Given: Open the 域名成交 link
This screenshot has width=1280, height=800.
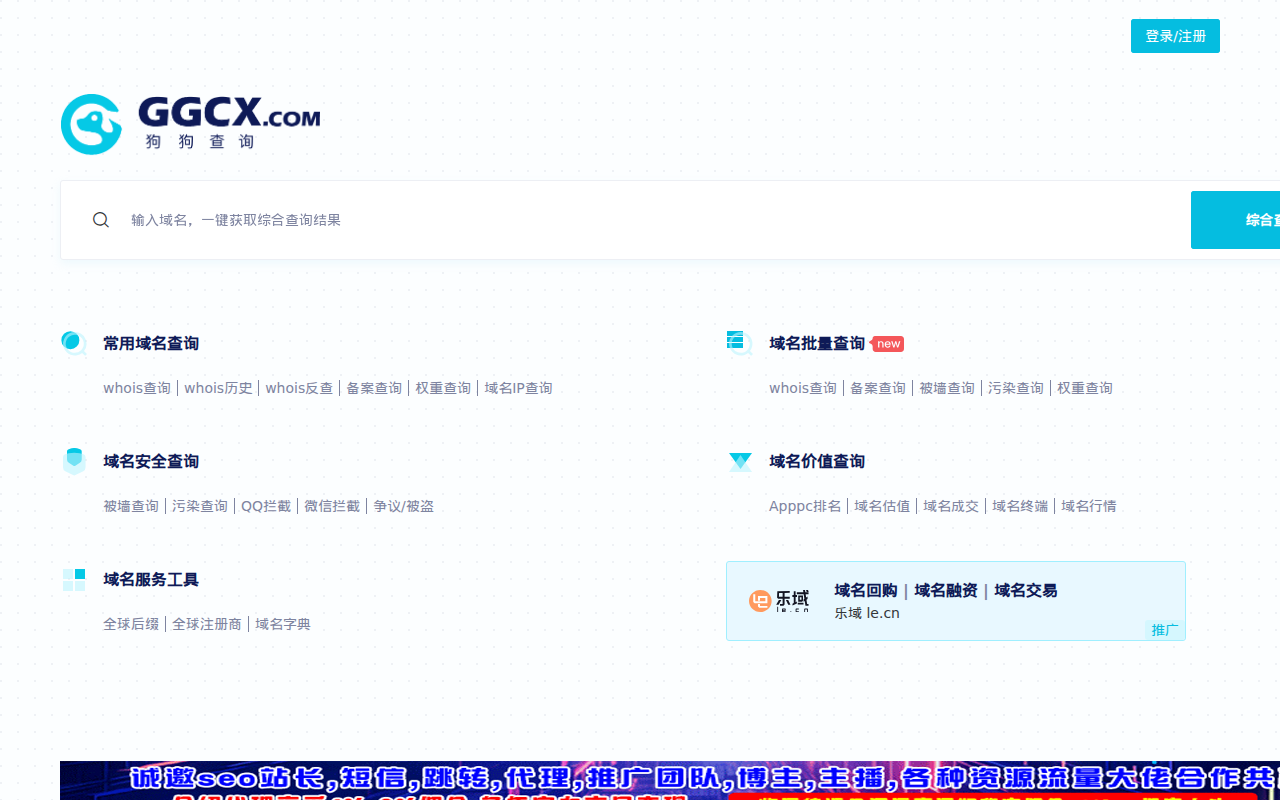Looking at the screenshot, I should pos(951,506).
